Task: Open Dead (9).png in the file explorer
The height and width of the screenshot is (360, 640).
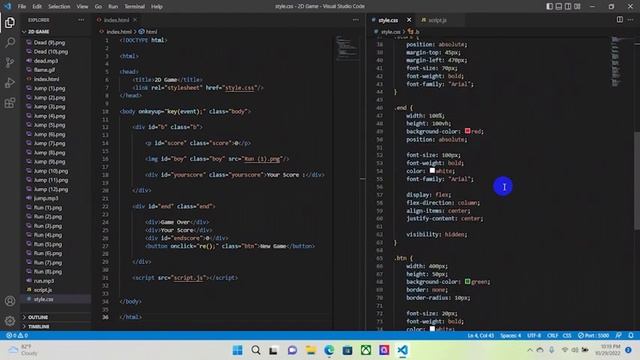Action: [49, 42]
